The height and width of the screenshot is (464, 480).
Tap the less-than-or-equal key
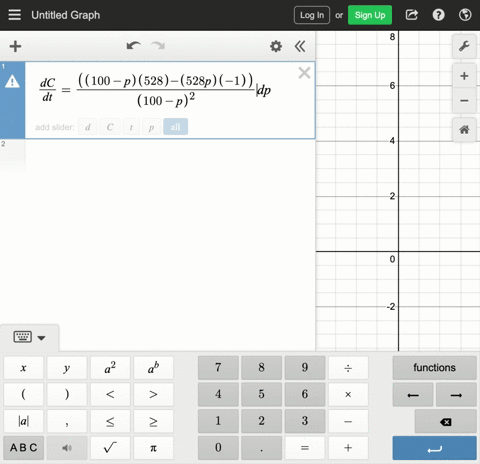pyautogui.click(x=110, y=421)
